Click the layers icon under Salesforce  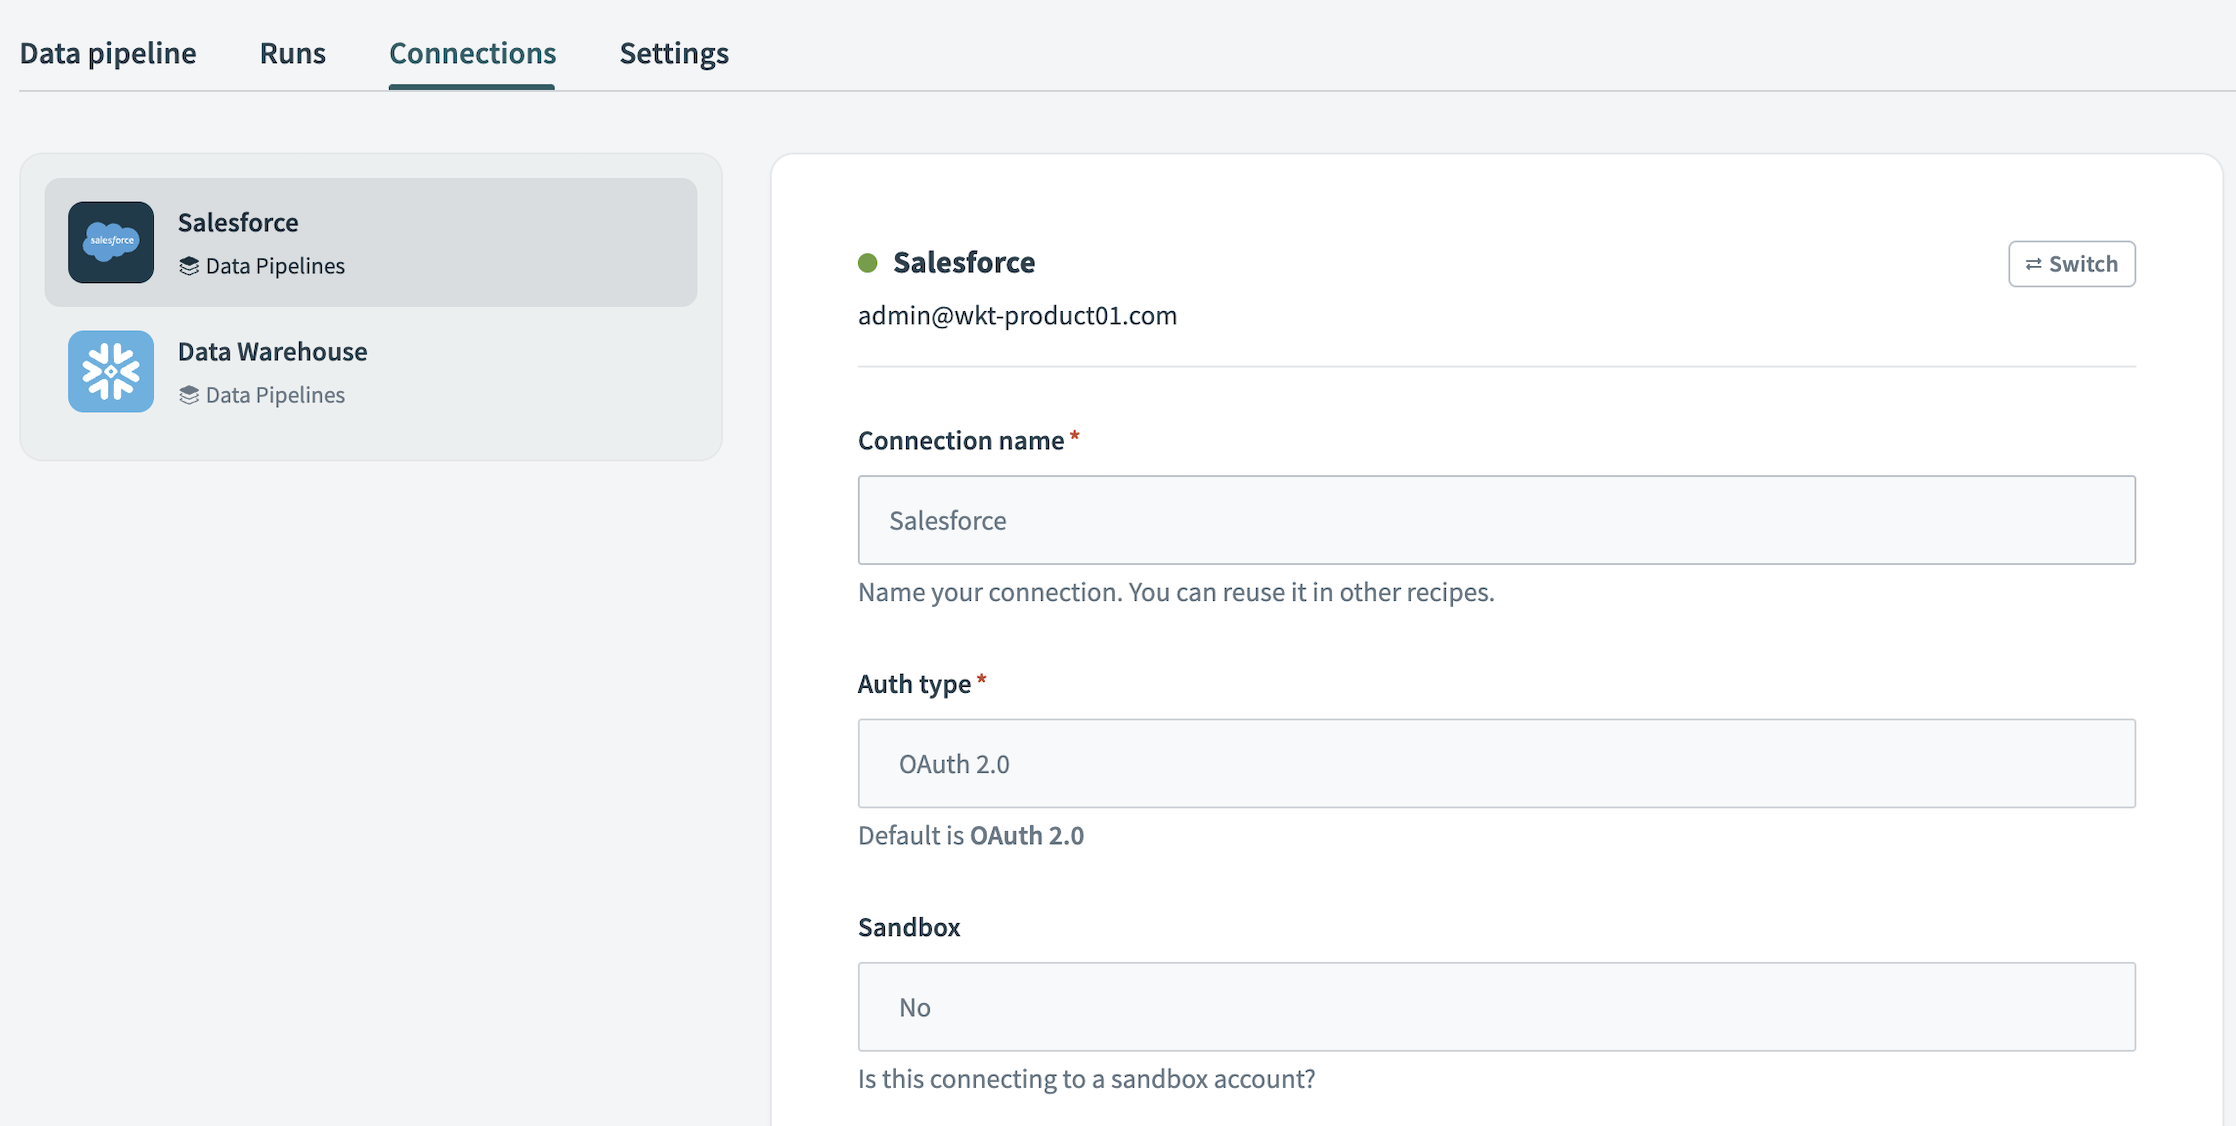(188, 266)
